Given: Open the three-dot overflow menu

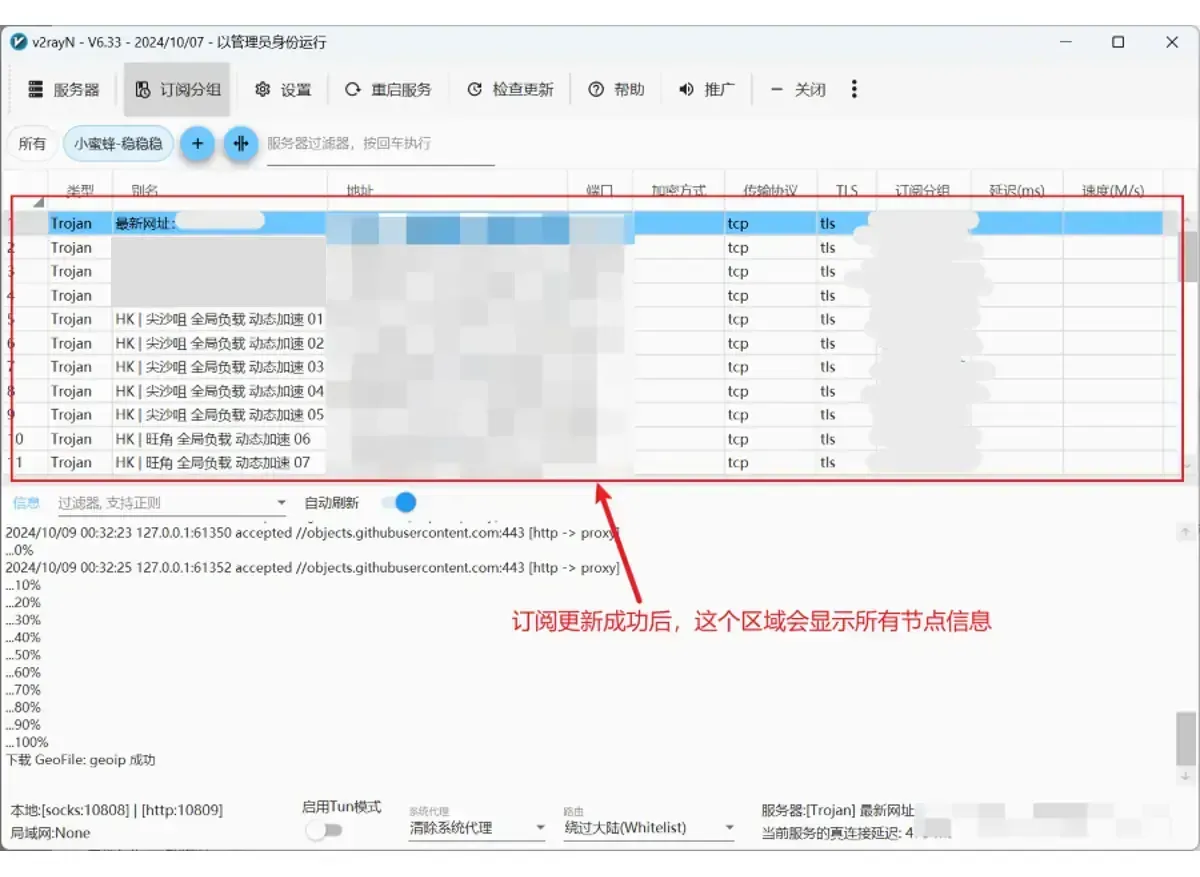Looking at the screenshot, I should click(854, 89).
